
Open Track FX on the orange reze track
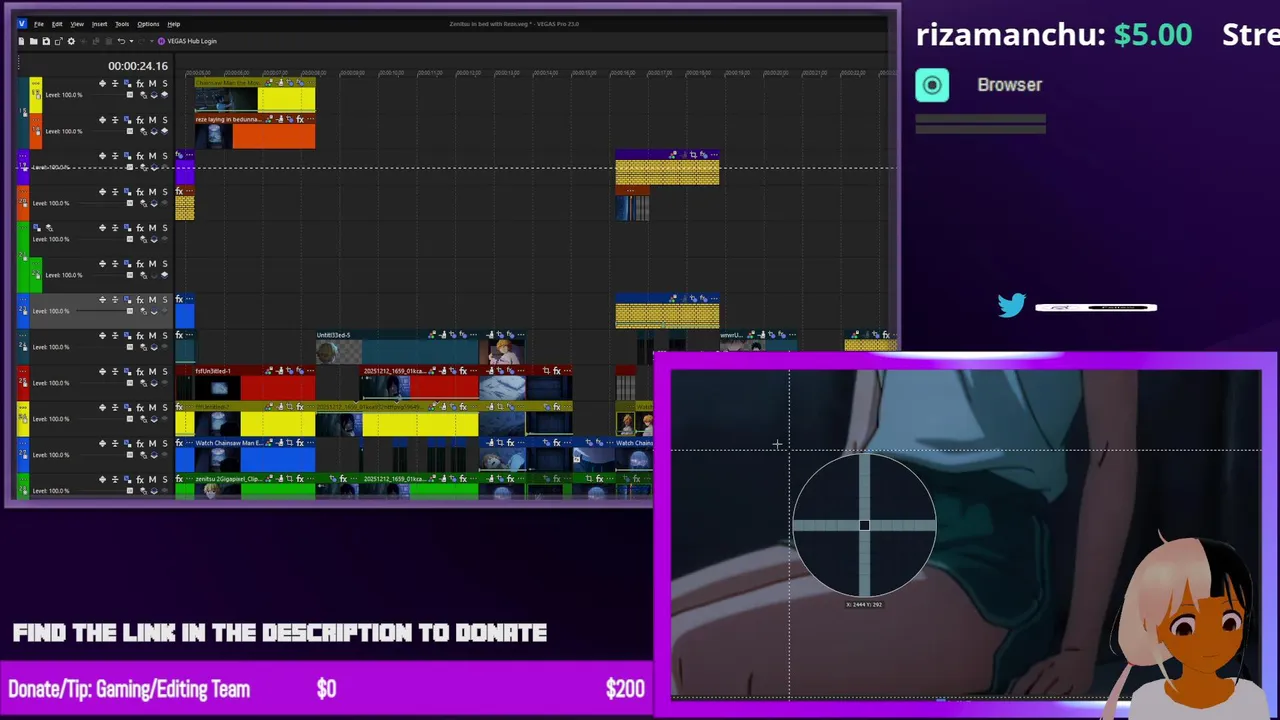pyautogui.click(x=140, y=120)
